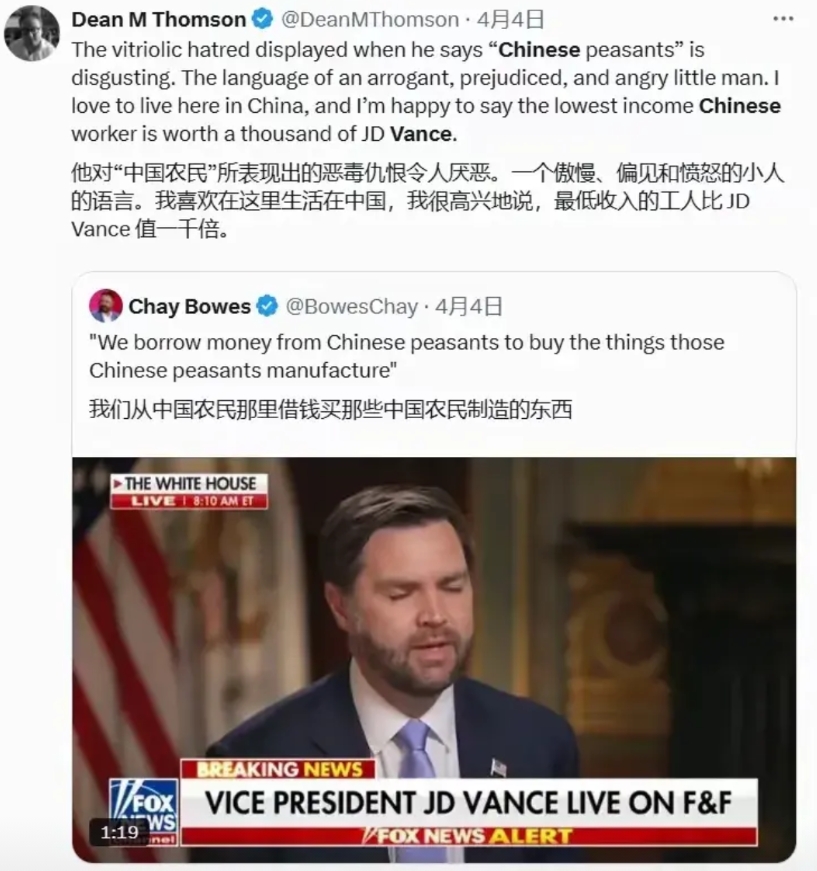The height and width of the screenshot is (871, 817).
Task: Click Chay Bowes' blue verified badge
Action: click(x=268, y=306)
